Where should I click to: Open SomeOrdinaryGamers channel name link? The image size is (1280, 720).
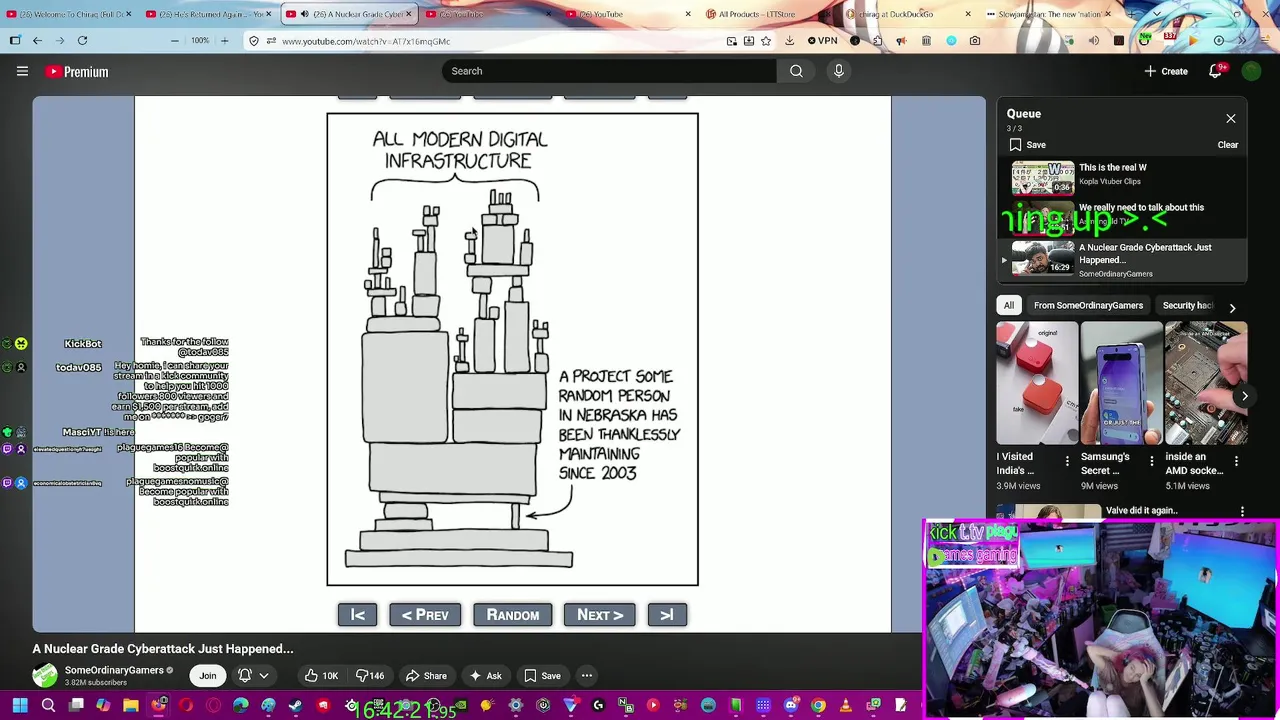[x=114, y=670]
